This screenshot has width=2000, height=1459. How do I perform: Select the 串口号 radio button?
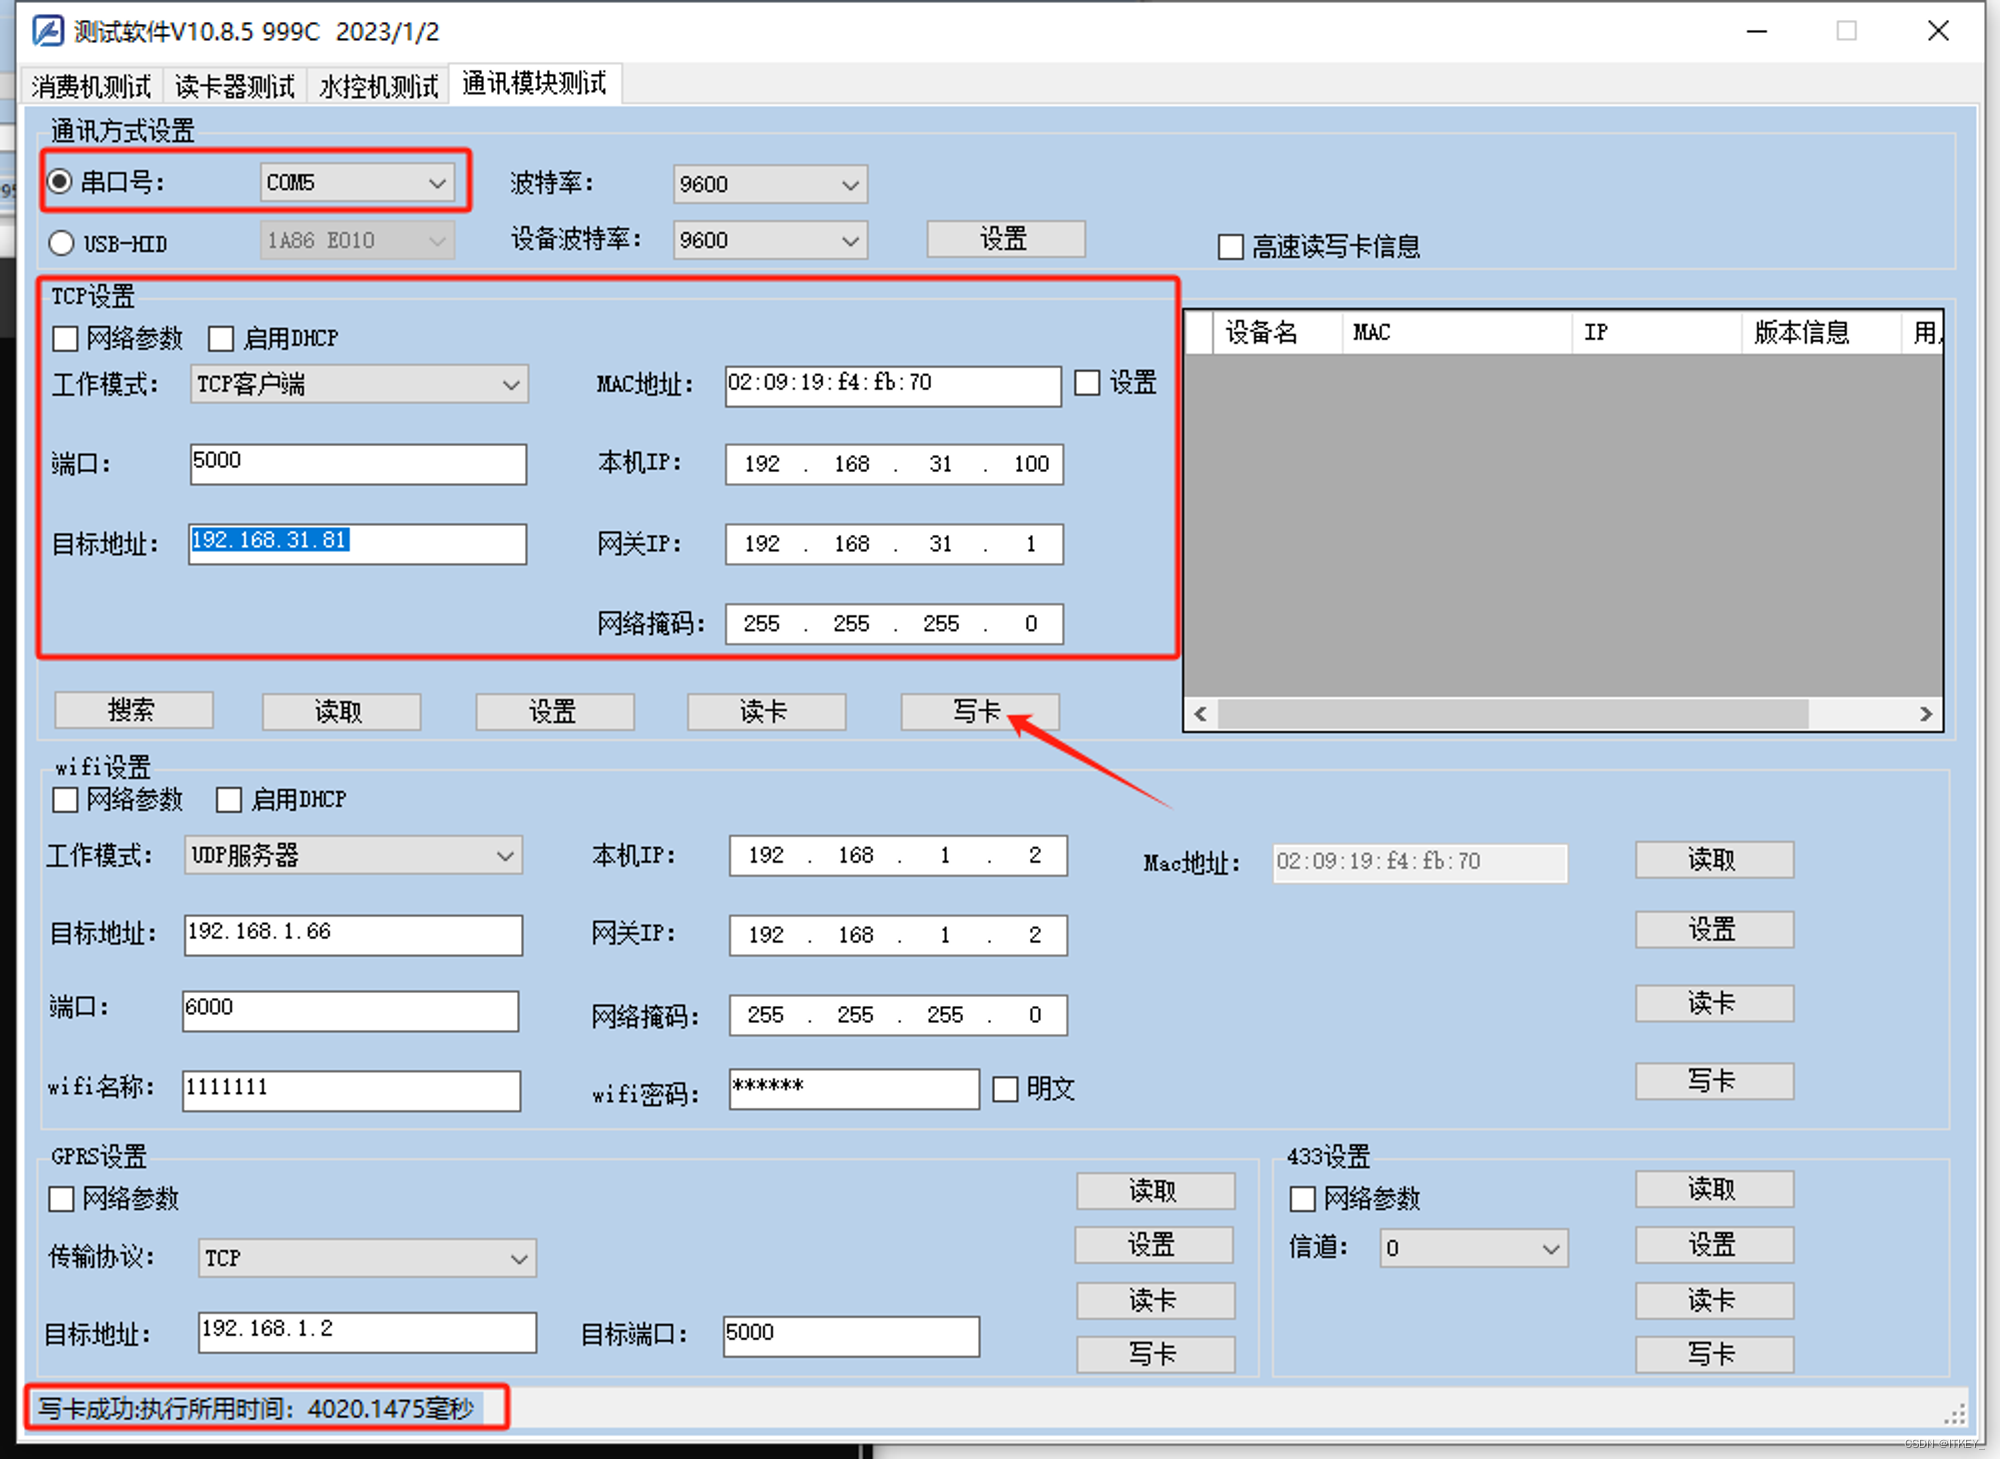pos(60,182)
